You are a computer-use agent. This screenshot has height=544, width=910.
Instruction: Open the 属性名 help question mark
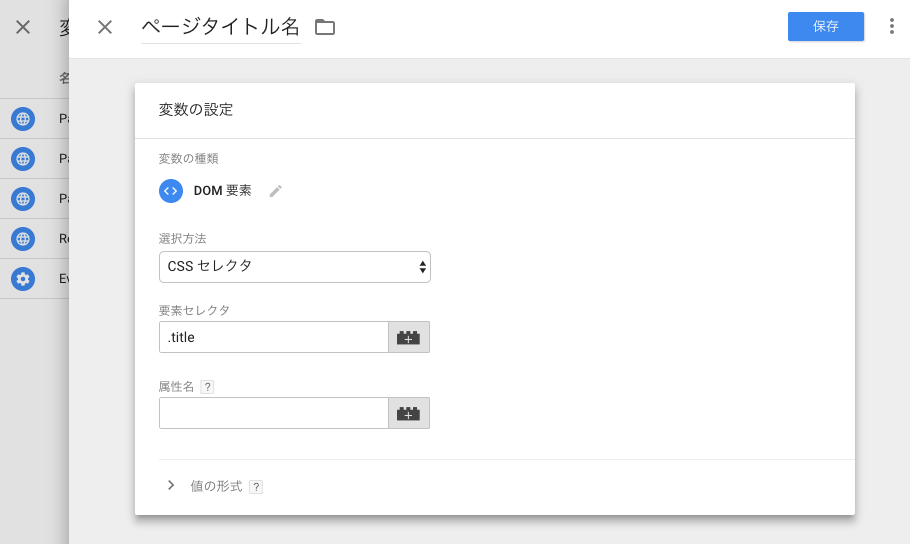[x=207, y=387]
